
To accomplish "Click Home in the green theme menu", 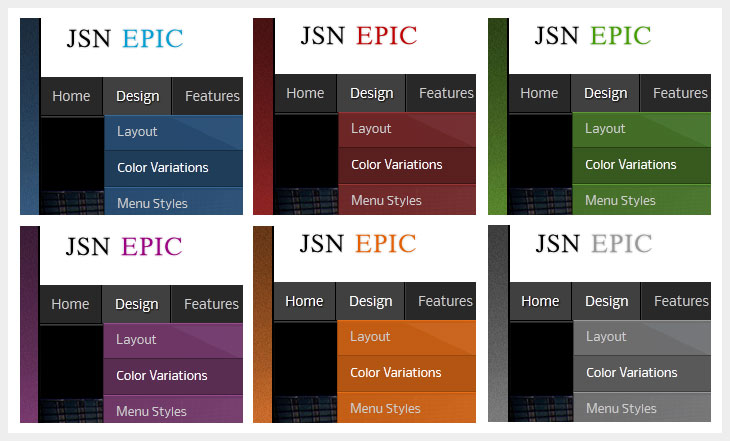I will (x=539, y=93).
